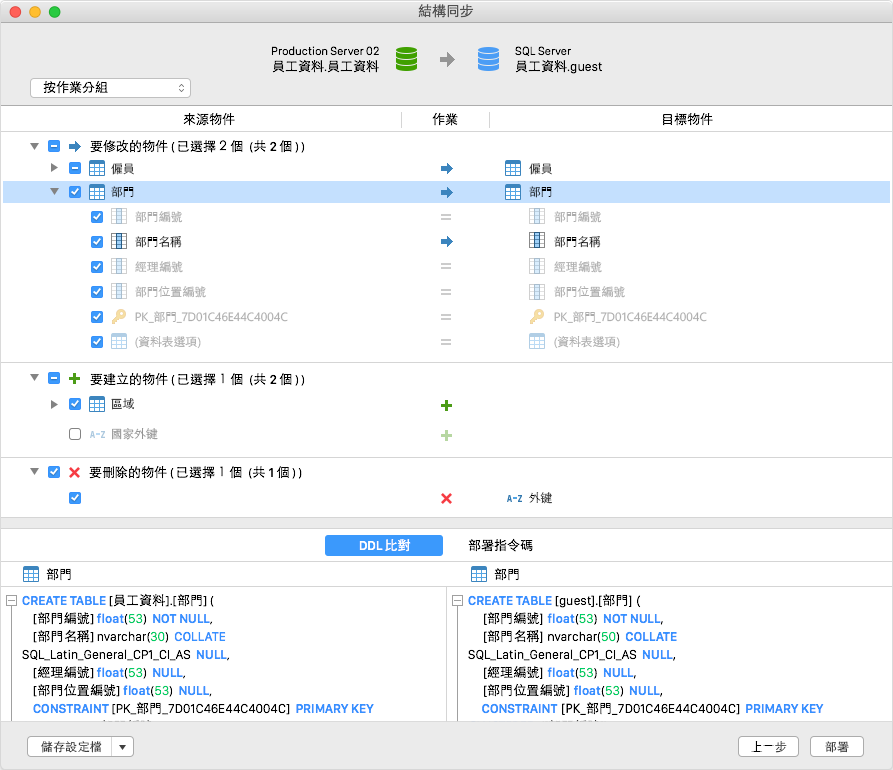Click the source 經理編號 column icon
The image size is (893, 770).
click(118, 266)
